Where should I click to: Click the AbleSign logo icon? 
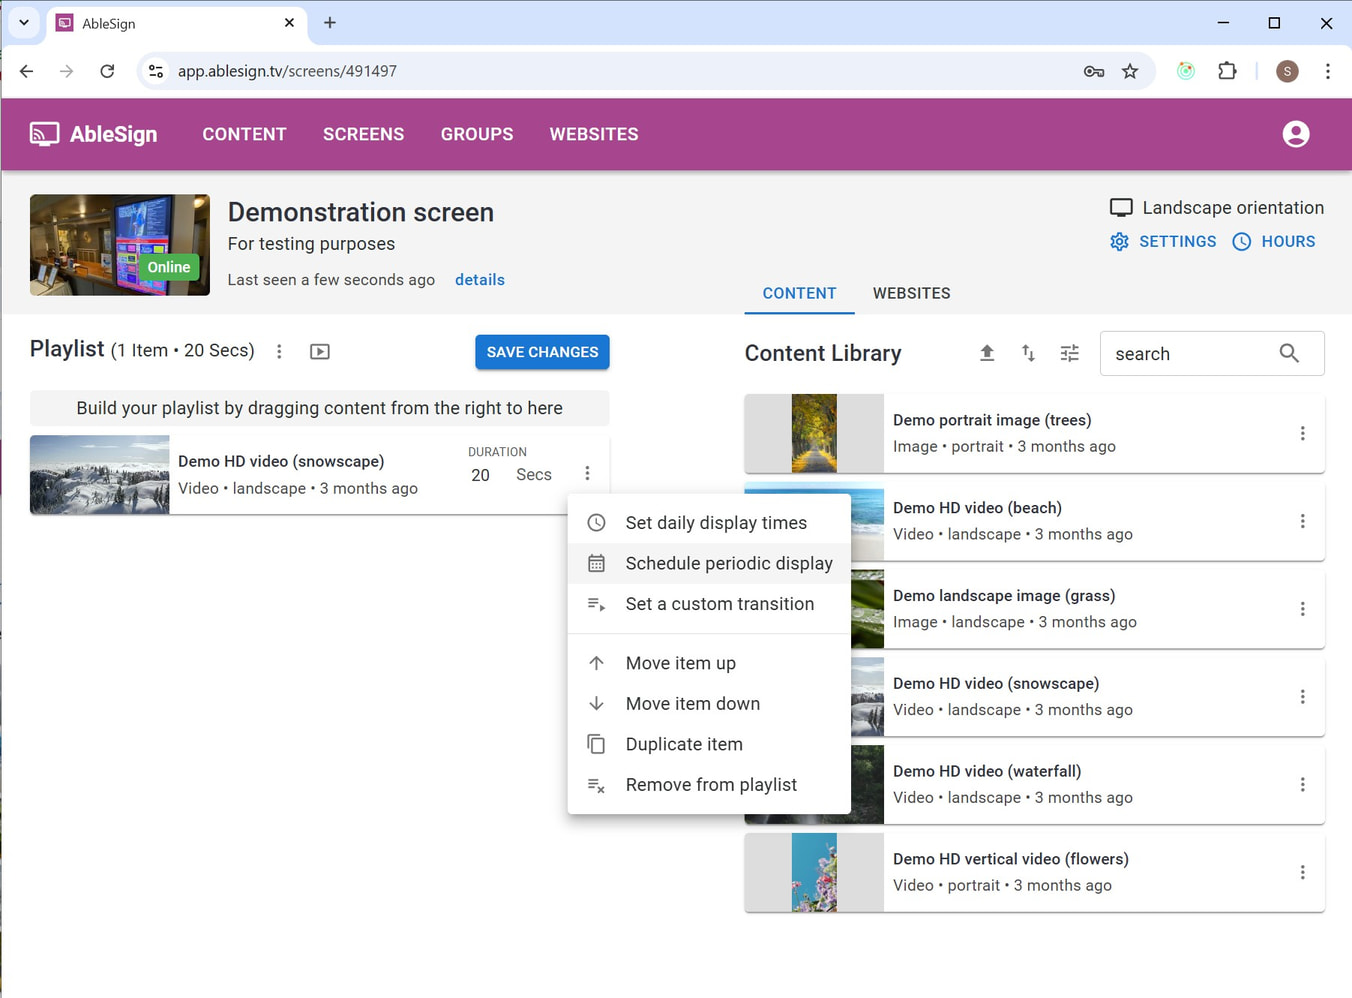(x=44, y=134)
